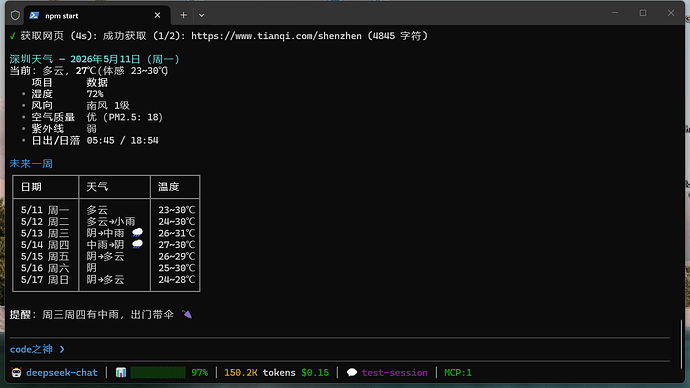
Task: Click the air quality value 优 (PM2.5: 18)
Action: click(125, 117)
